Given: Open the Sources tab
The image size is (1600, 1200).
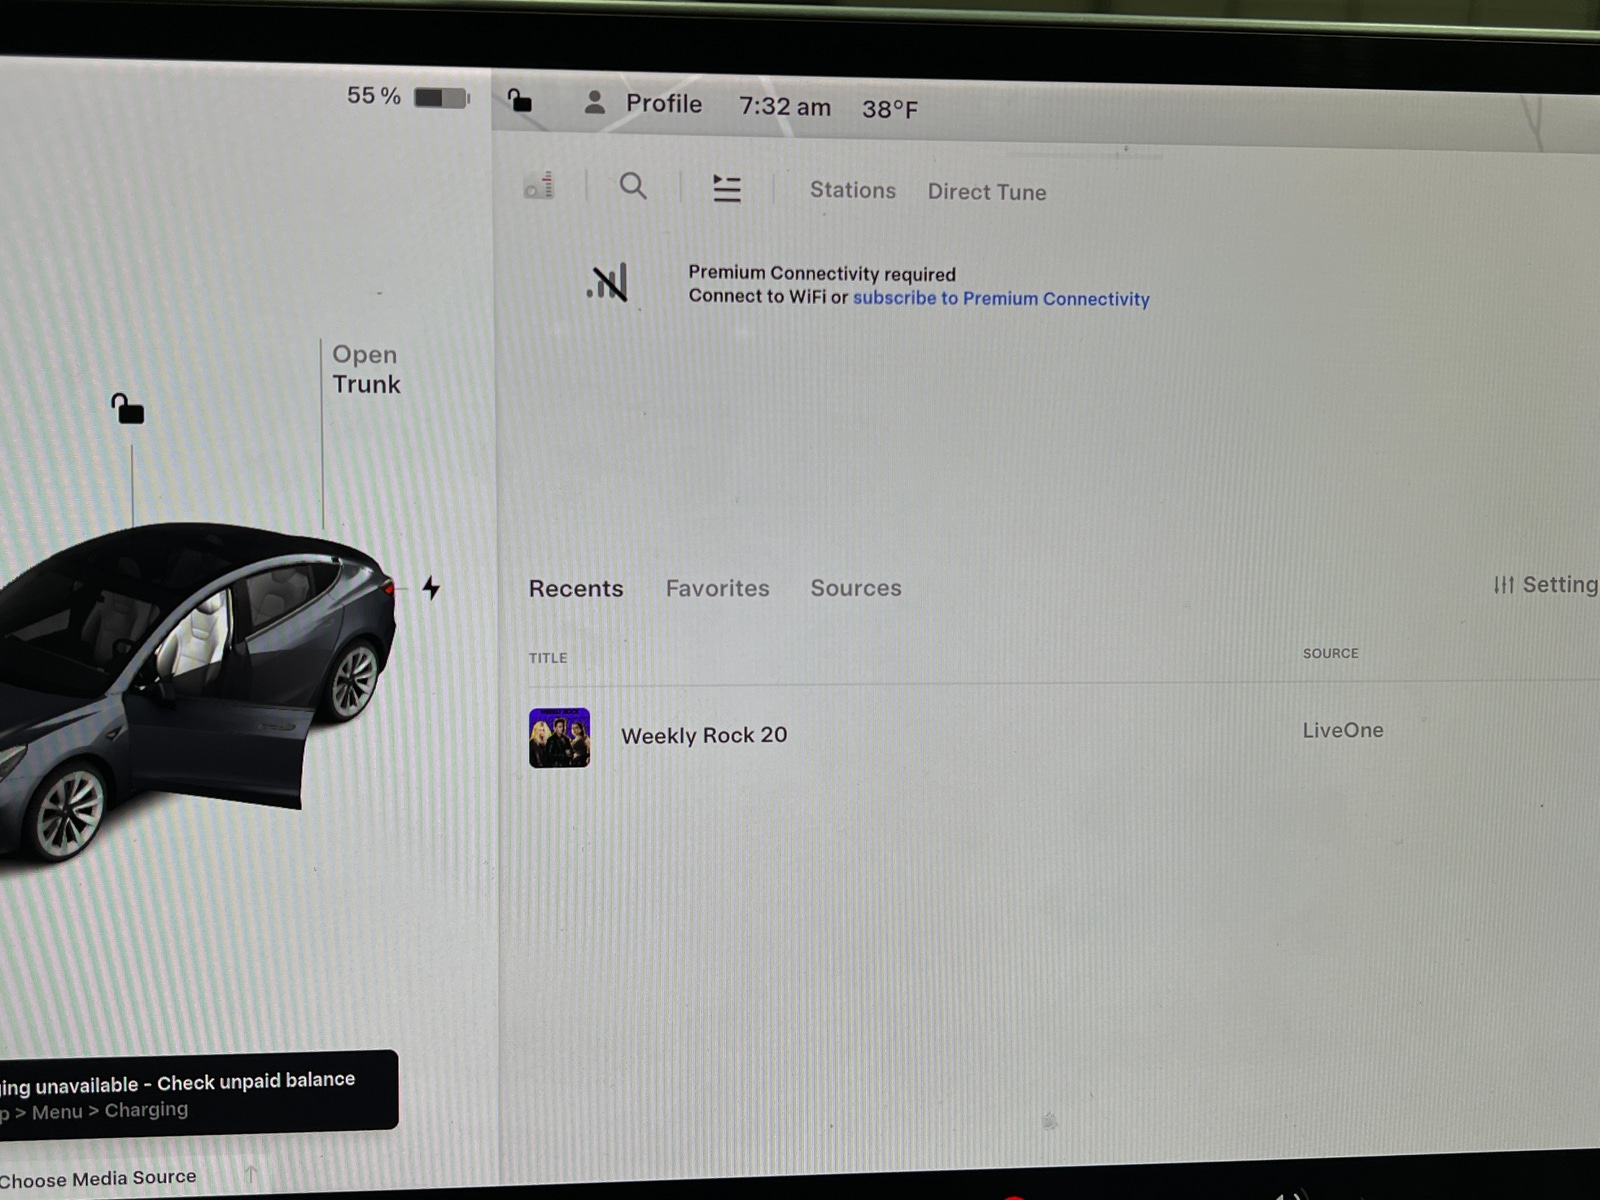Looking at the screenshot, I should [855, 589].
